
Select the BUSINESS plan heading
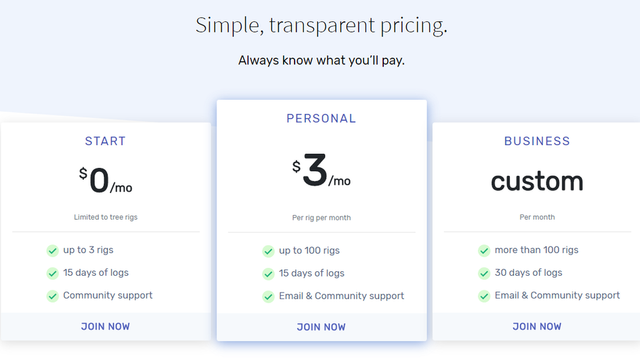pos(537,141)
